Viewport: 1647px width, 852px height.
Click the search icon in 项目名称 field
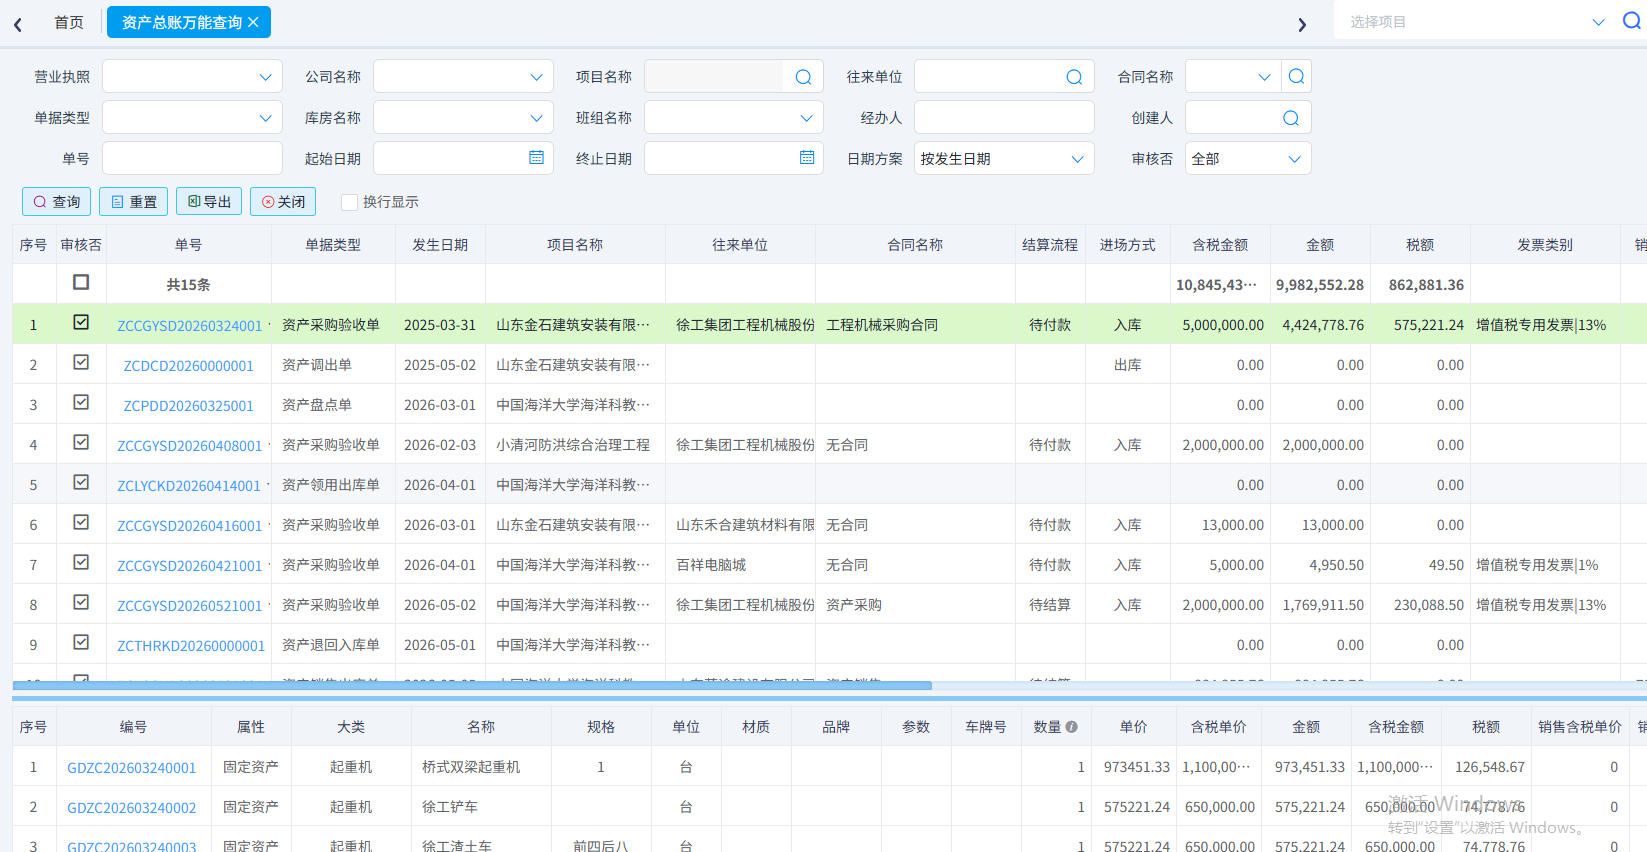pos(803,77)
